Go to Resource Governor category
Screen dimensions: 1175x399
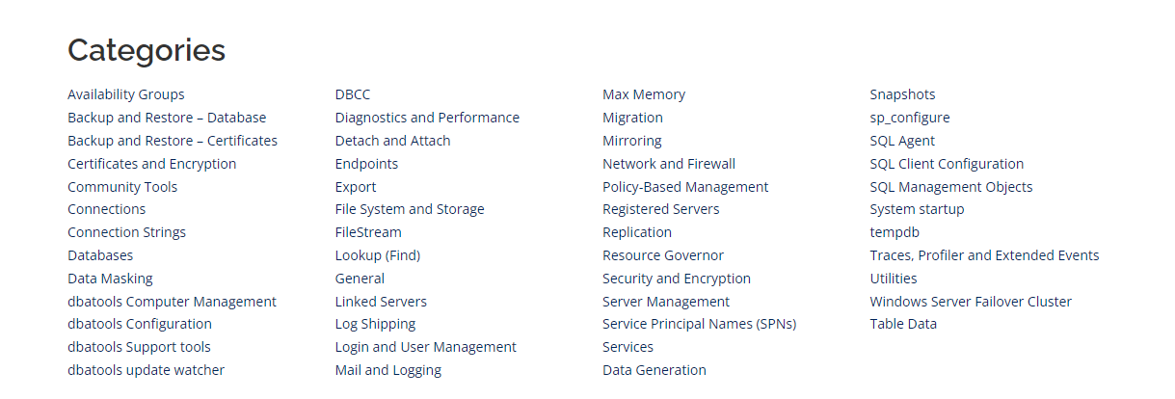(x=663, y=255)
